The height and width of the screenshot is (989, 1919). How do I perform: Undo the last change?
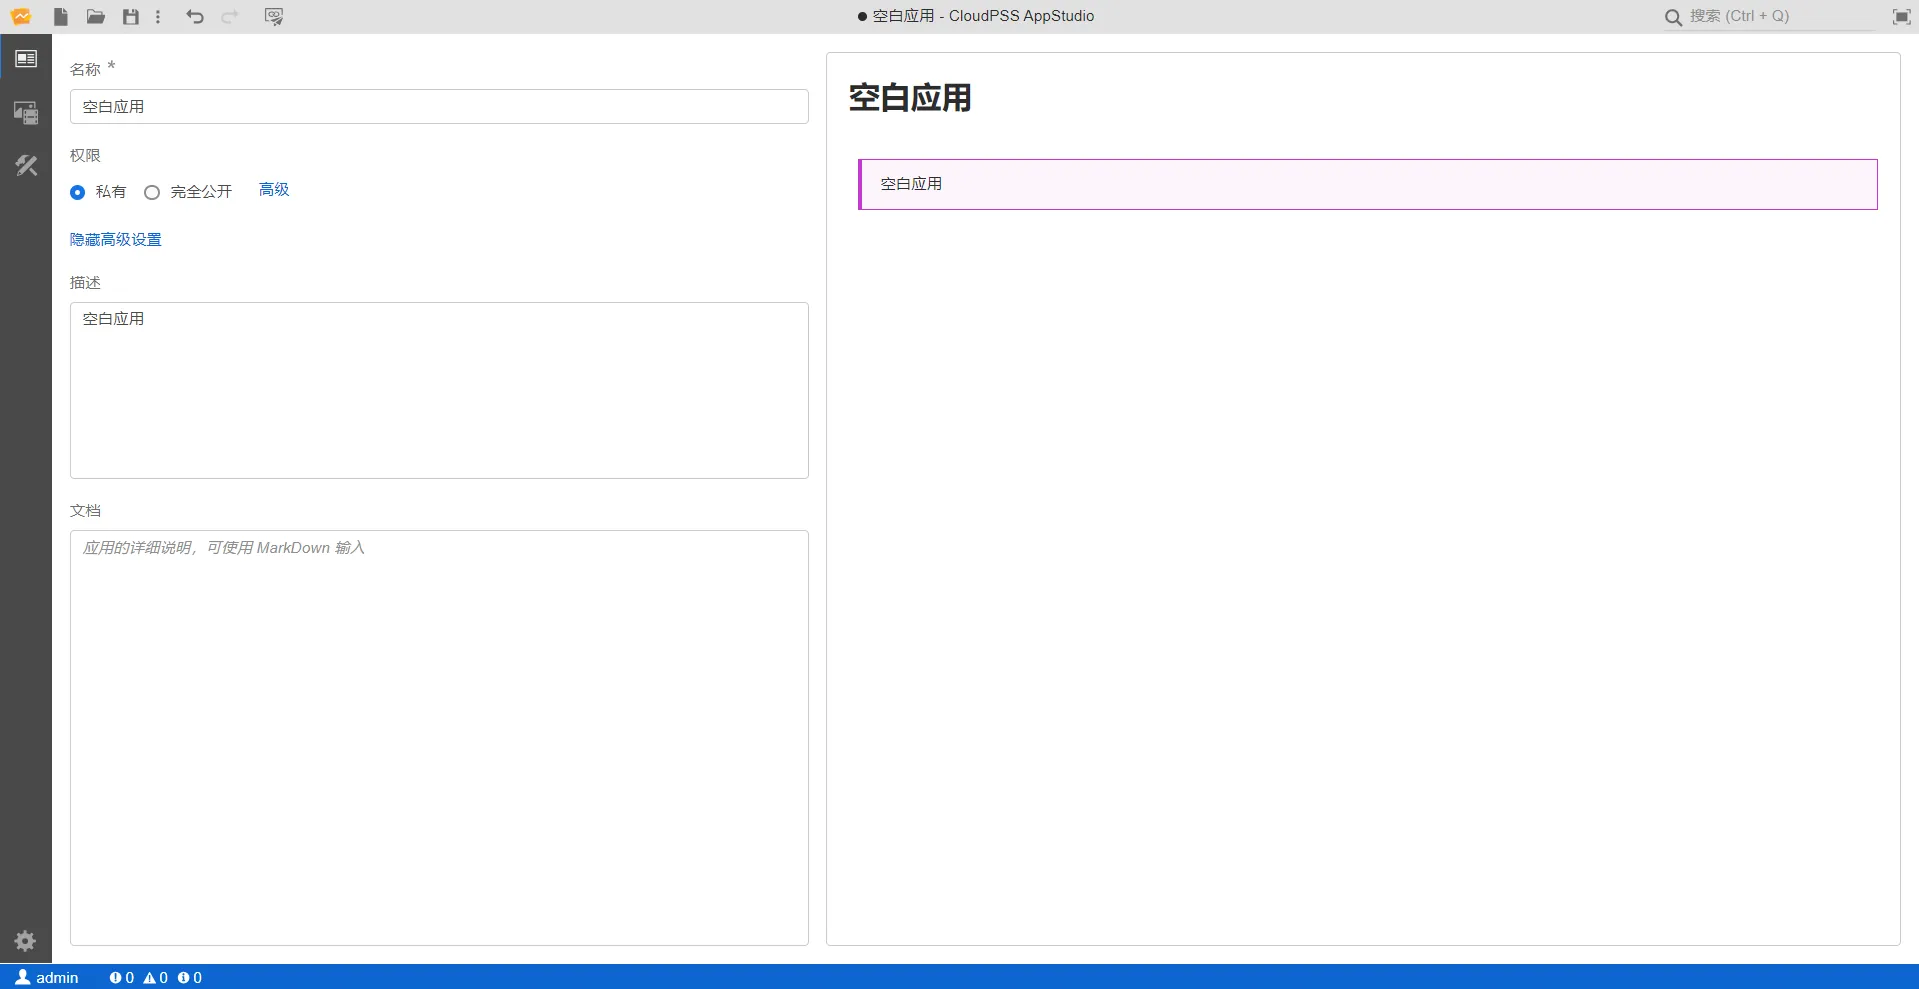coord(195,16)
